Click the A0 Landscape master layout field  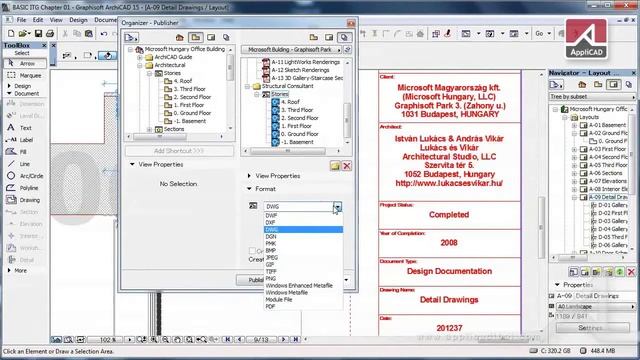597,307
